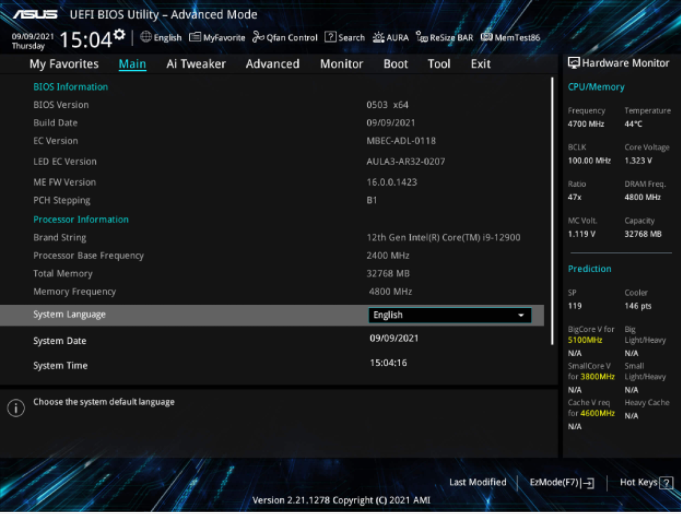The image size is (681, 514).
Task: Open the Tool tab
Action: tap(439, 64)
